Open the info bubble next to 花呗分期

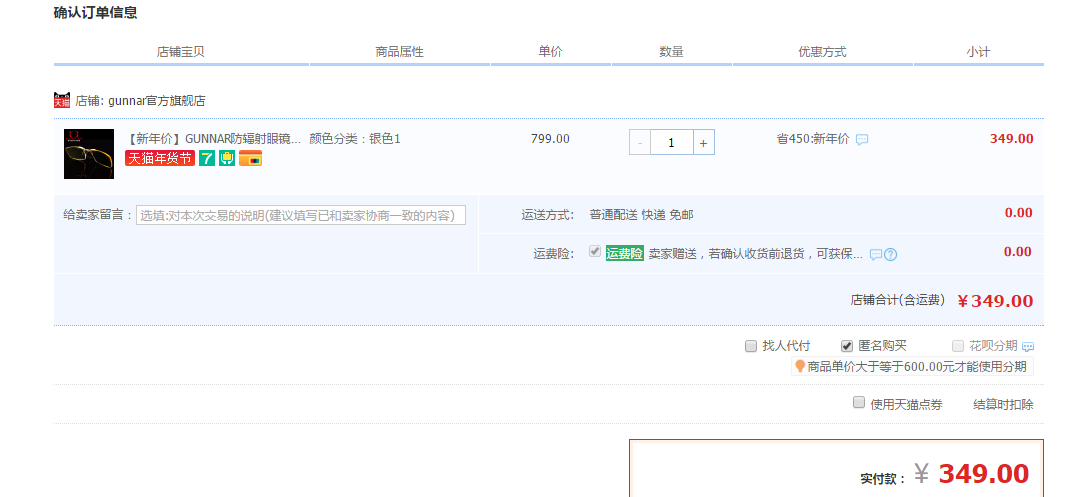point(1028,347)
